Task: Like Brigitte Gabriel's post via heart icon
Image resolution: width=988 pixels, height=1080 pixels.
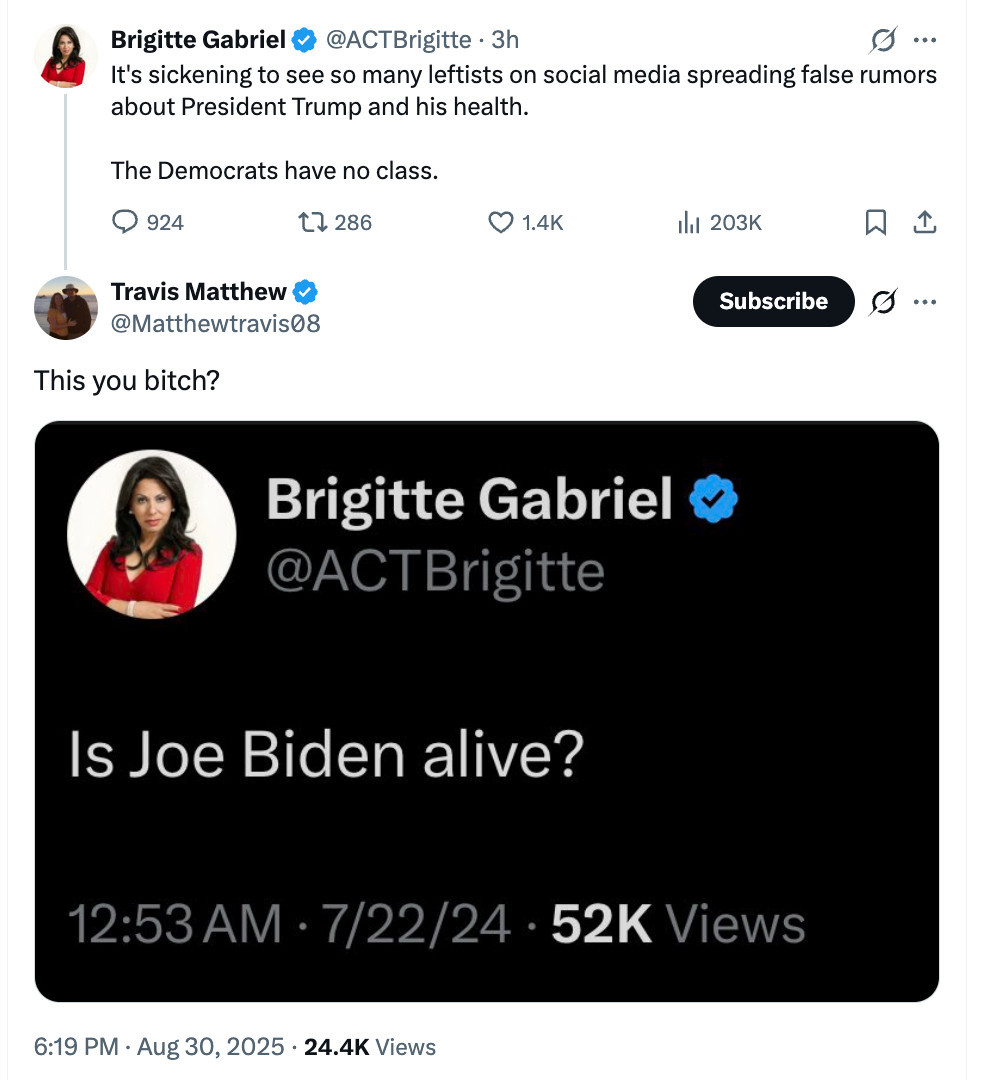Action: [500, 222]
